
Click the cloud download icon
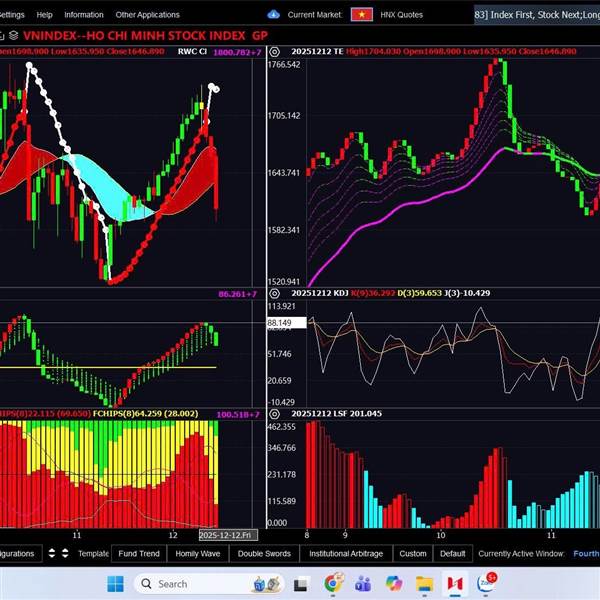274,15
